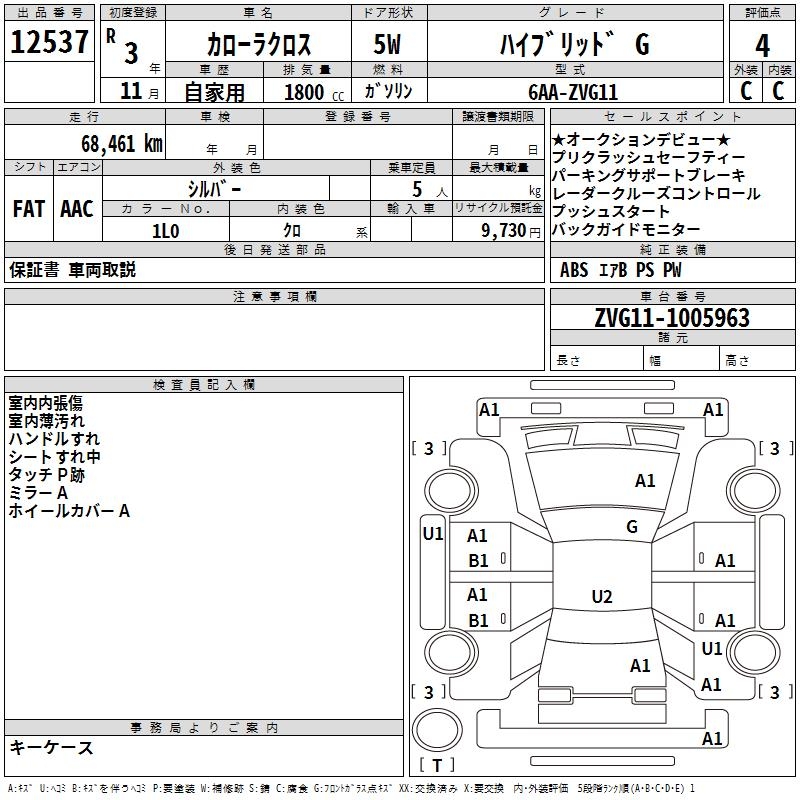Click the 車台番号 section header

coord(672,296)
